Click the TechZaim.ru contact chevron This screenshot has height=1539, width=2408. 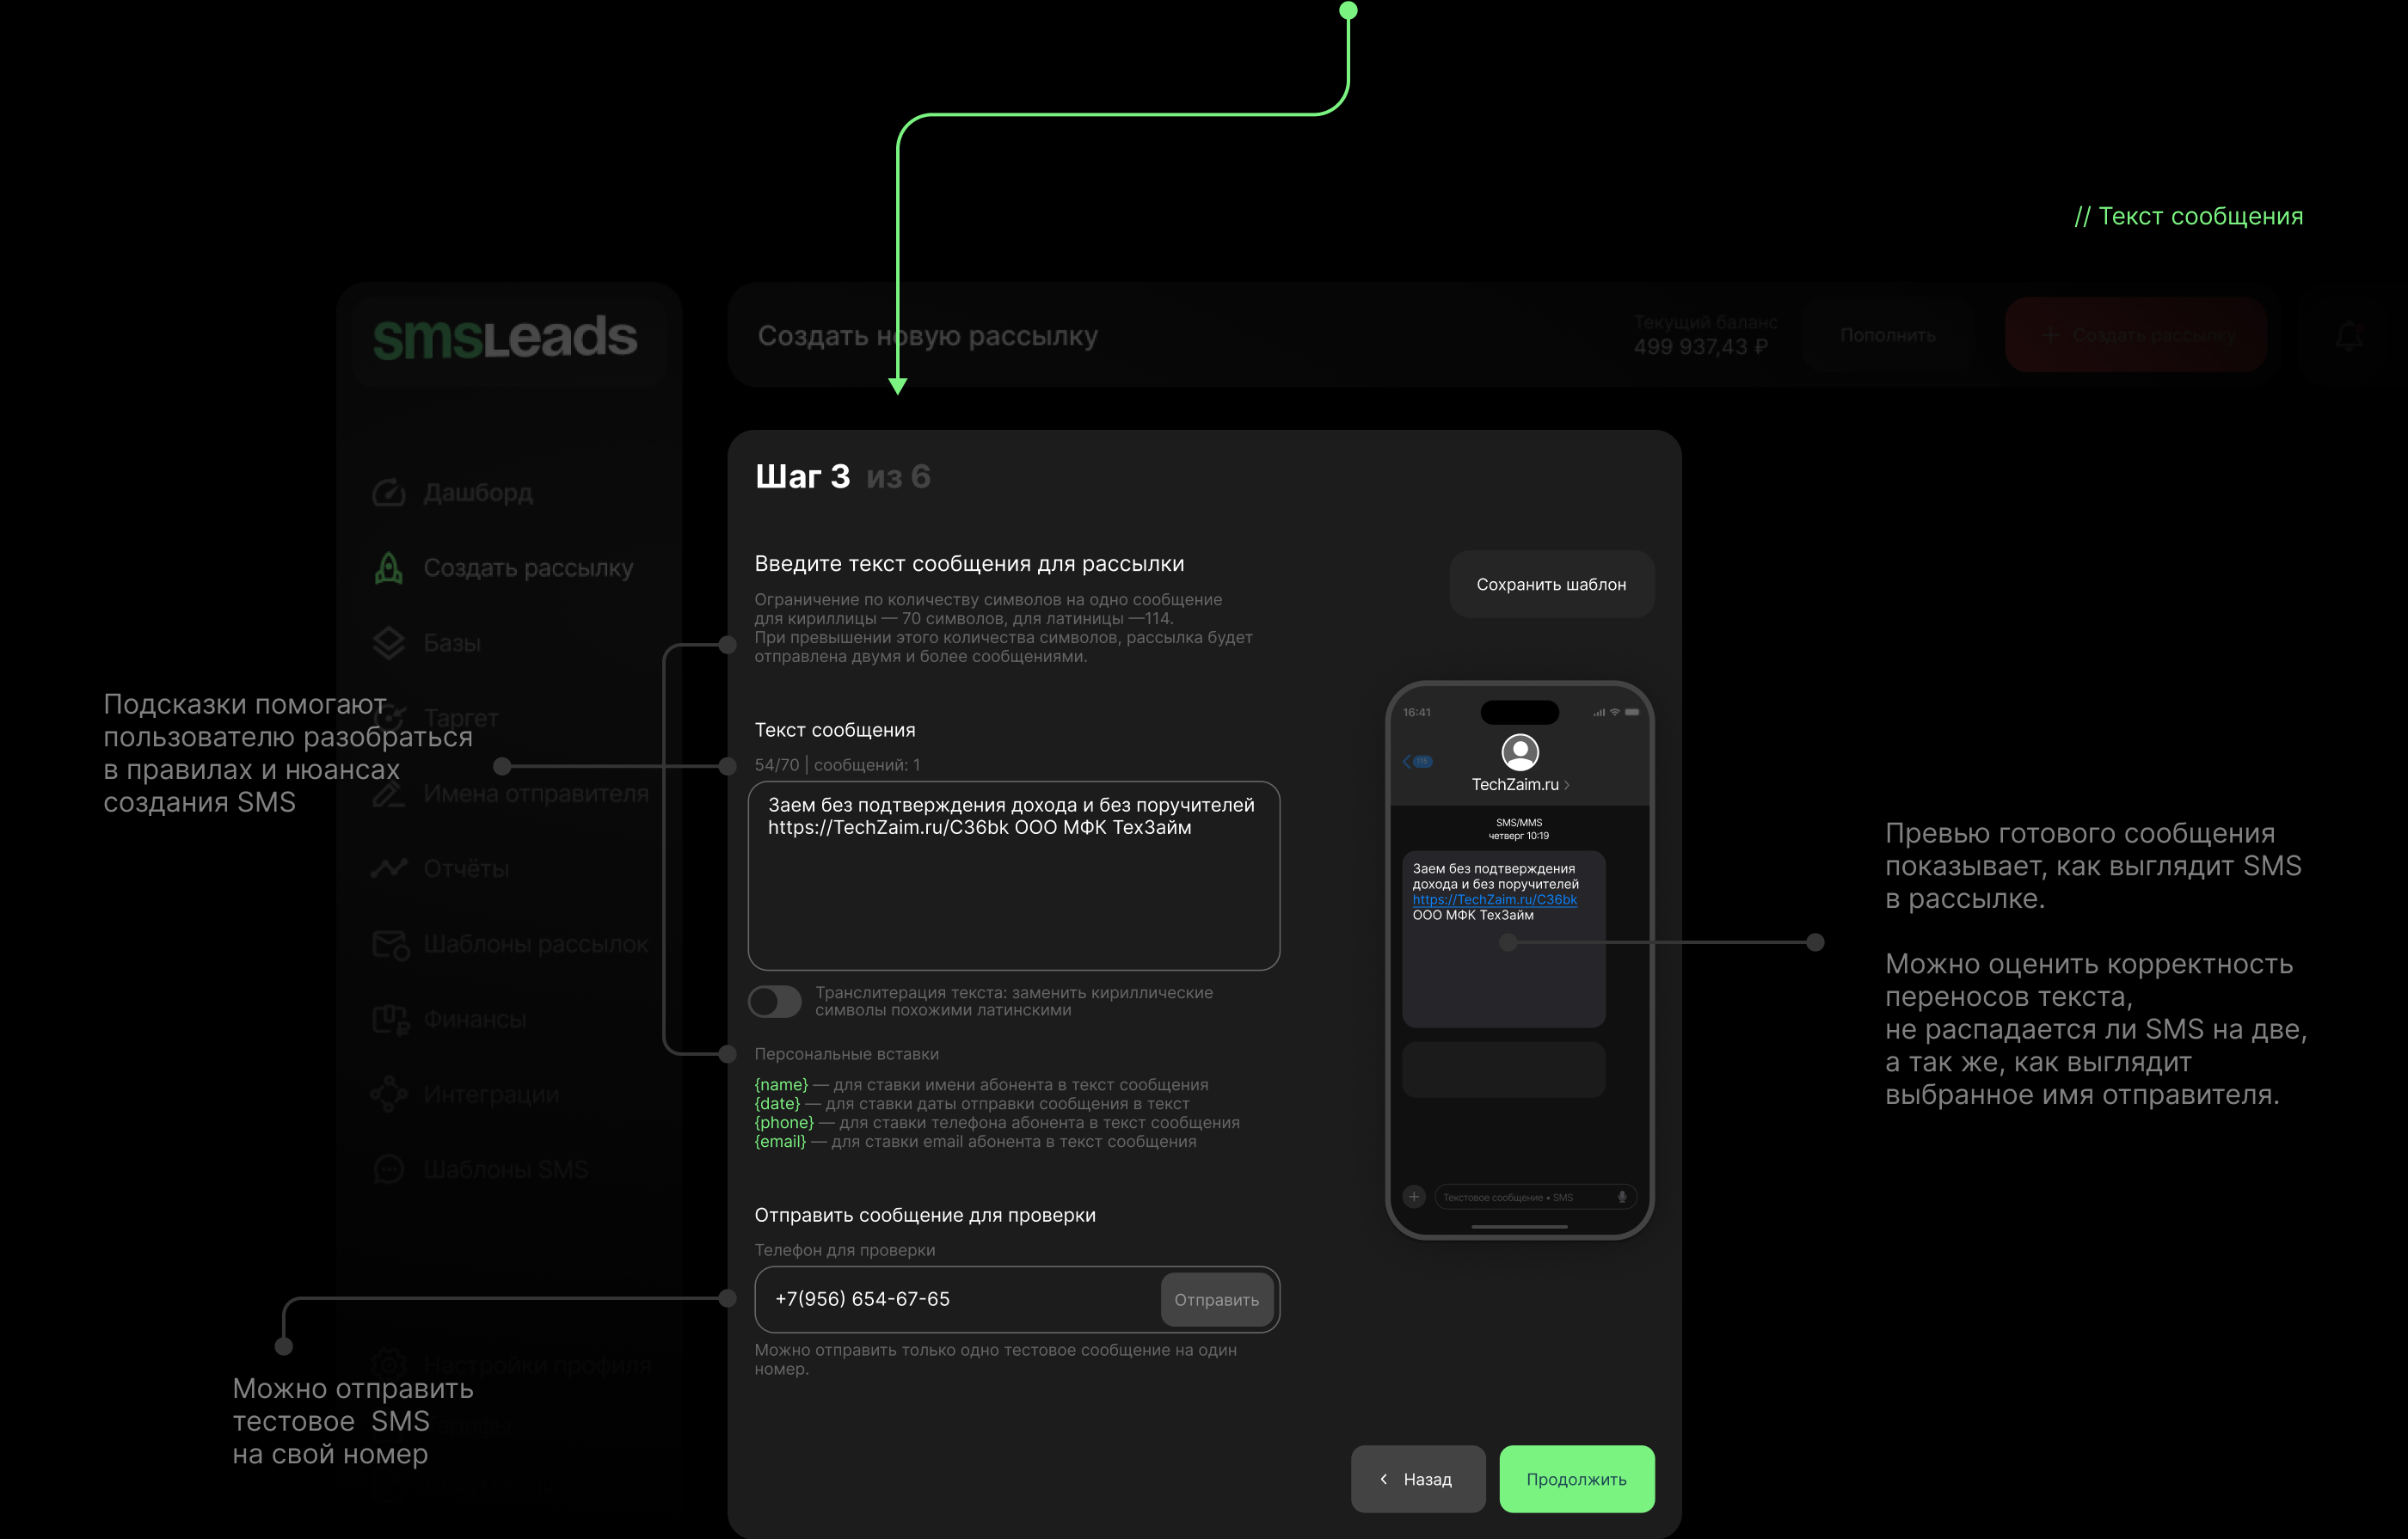1566,785
